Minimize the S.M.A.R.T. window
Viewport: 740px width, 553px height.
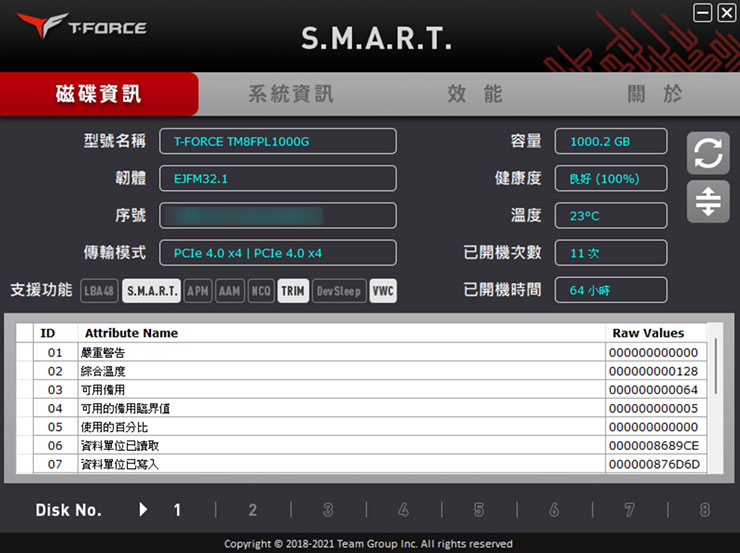coord(702,13)
